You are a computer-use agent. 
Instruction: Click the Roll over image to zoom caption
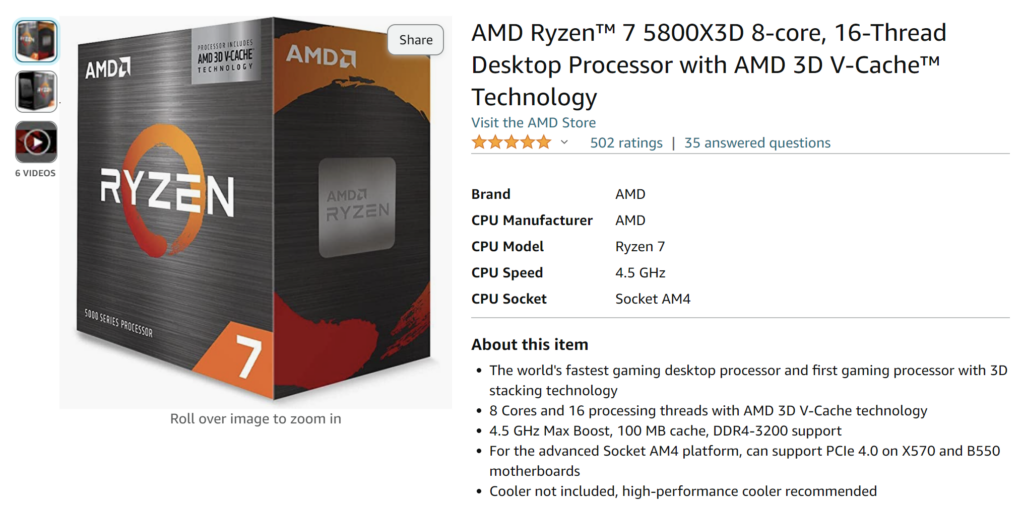pyautogui.click(x=255, y=419)
